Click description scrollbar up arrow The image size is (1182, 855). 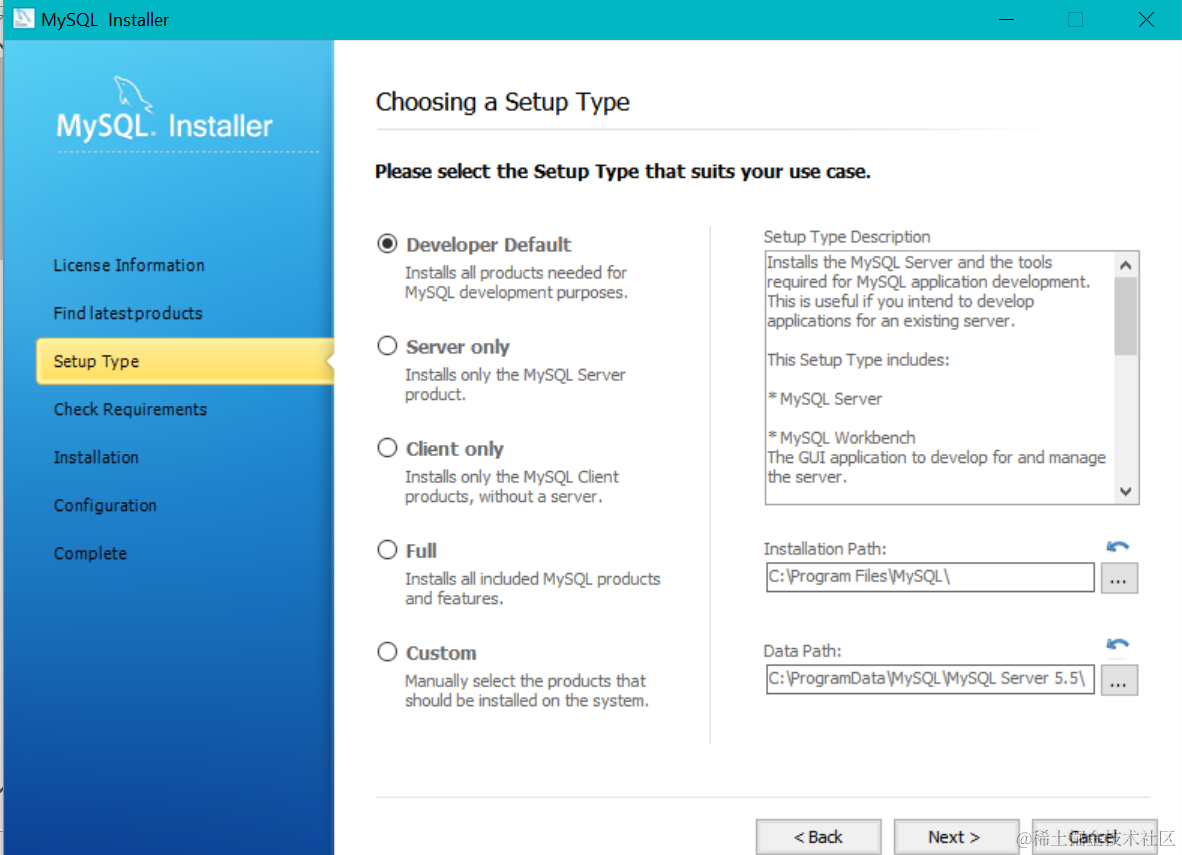click(x=1125, y=265)
